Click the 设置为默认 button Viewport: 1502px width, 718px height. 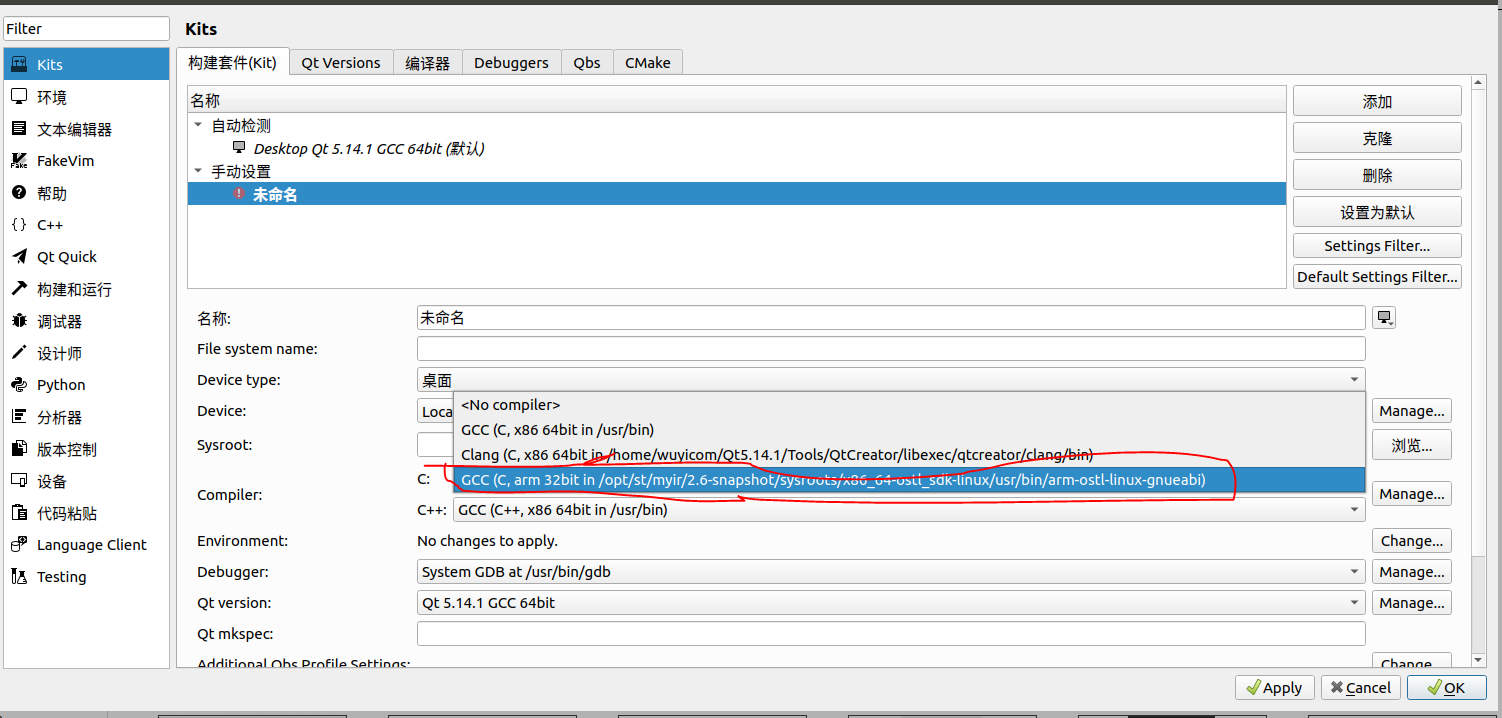1377,212
